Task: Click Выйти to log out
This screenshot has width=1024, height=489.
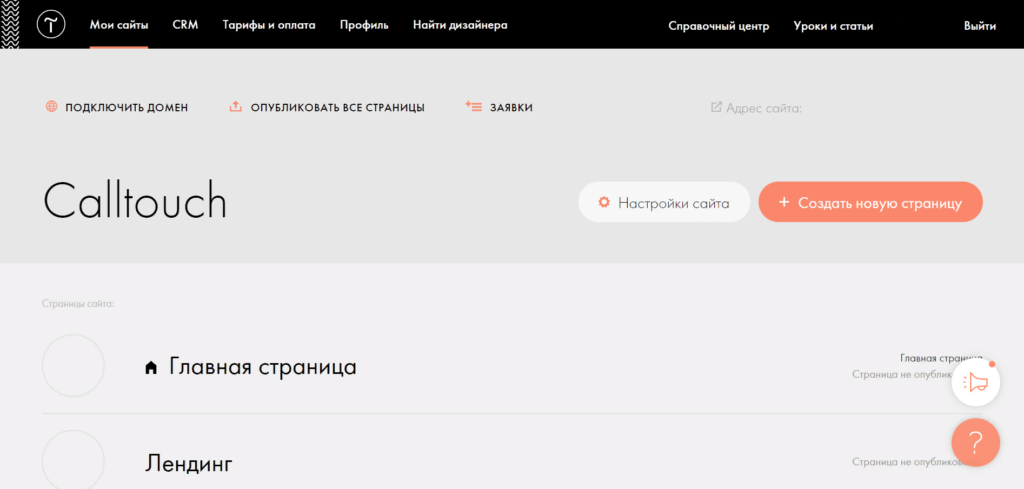Action: click(x=979, y=26)
